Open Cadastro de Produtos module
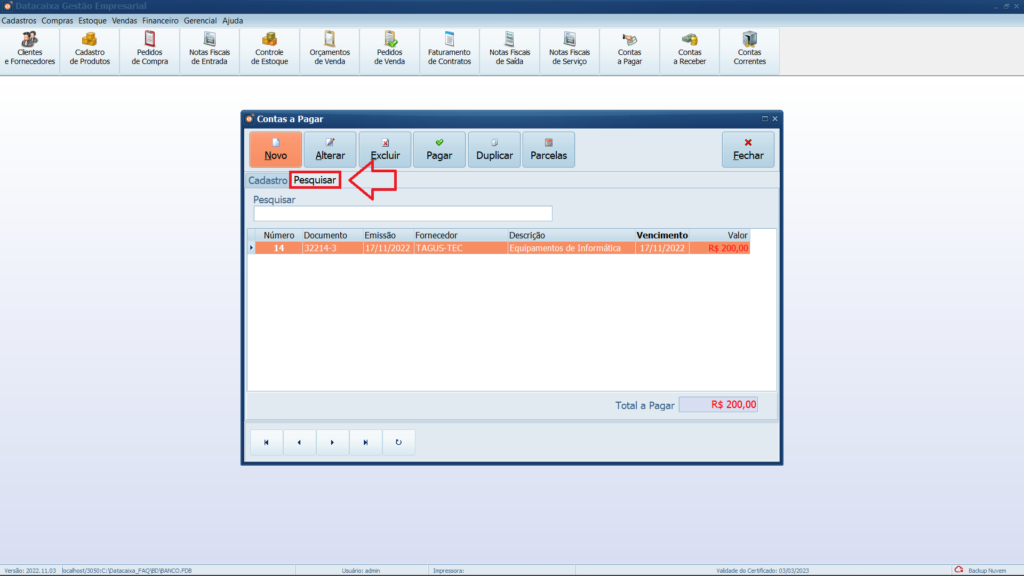Viewport: 1024px width, 576px height. (x=90, y=49)
